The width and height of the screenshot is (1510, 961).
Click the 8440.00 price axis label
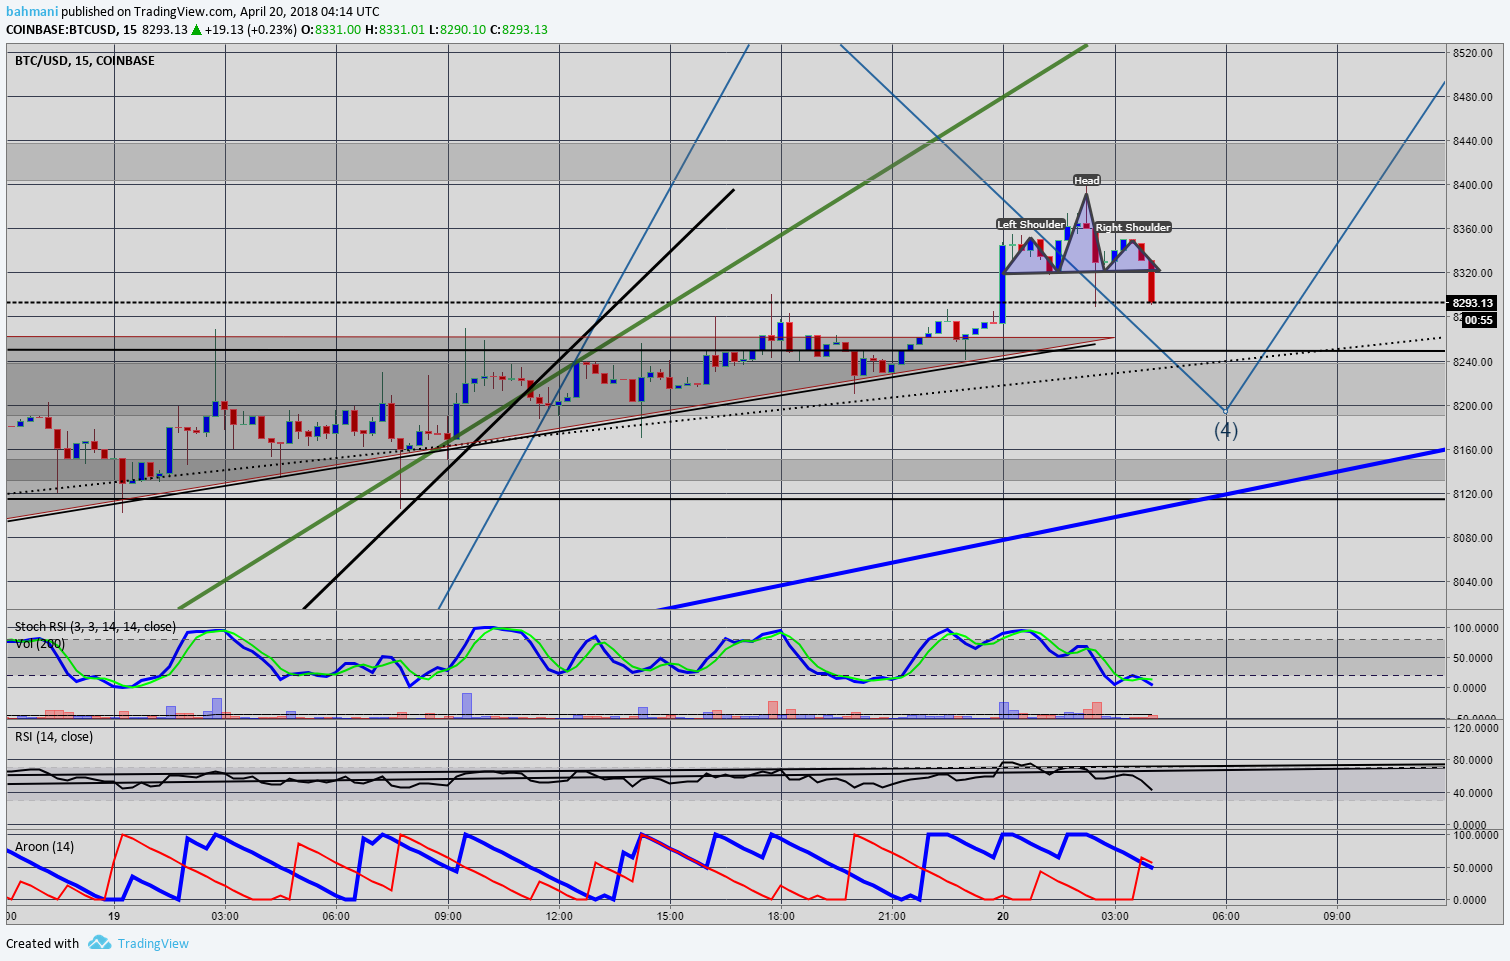[1473, 141]
